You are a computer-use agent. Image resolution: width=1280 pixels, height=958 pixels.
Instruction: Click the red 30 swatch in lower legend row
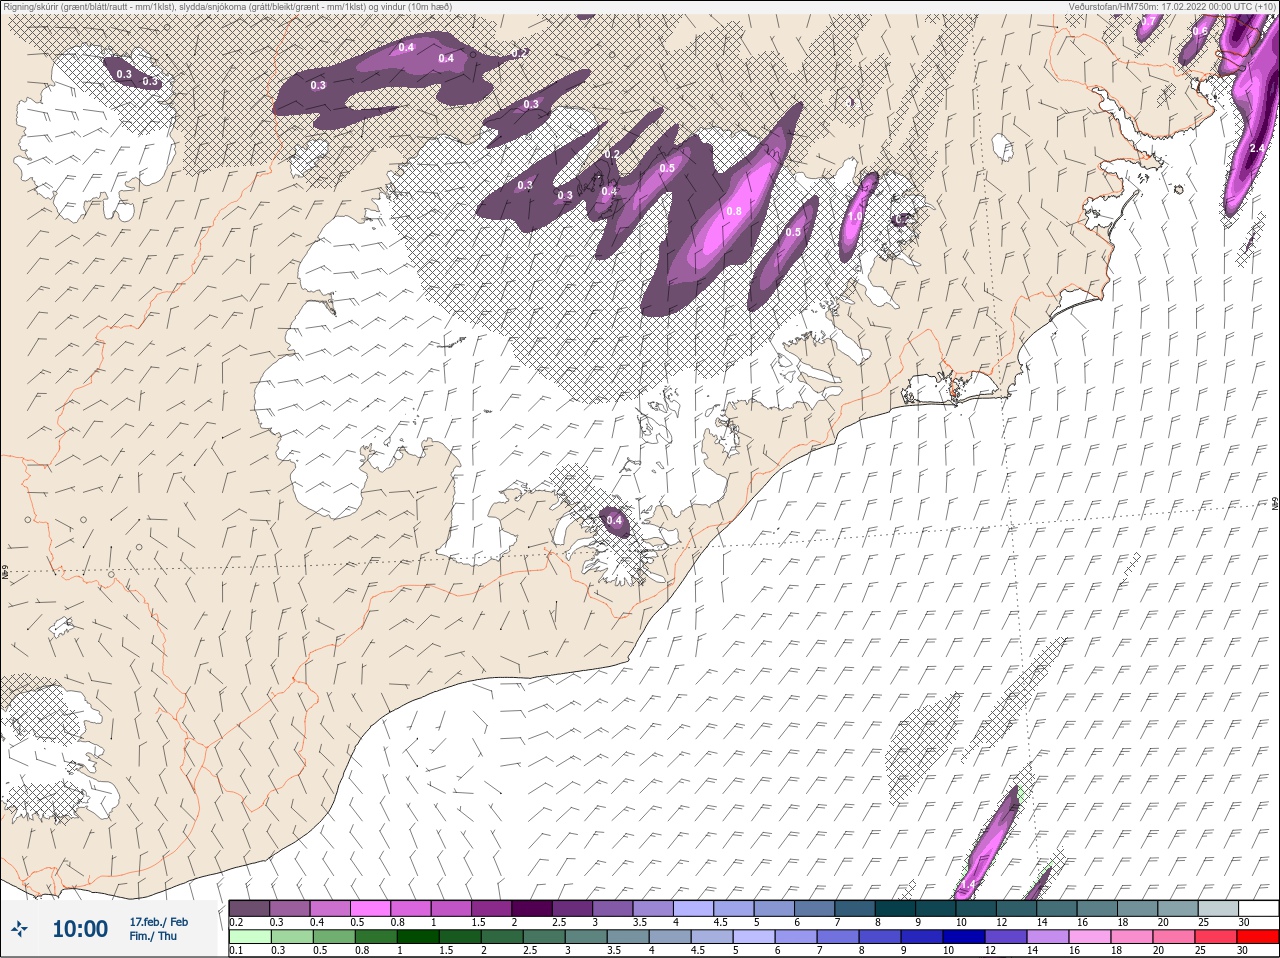[1257, 937]
